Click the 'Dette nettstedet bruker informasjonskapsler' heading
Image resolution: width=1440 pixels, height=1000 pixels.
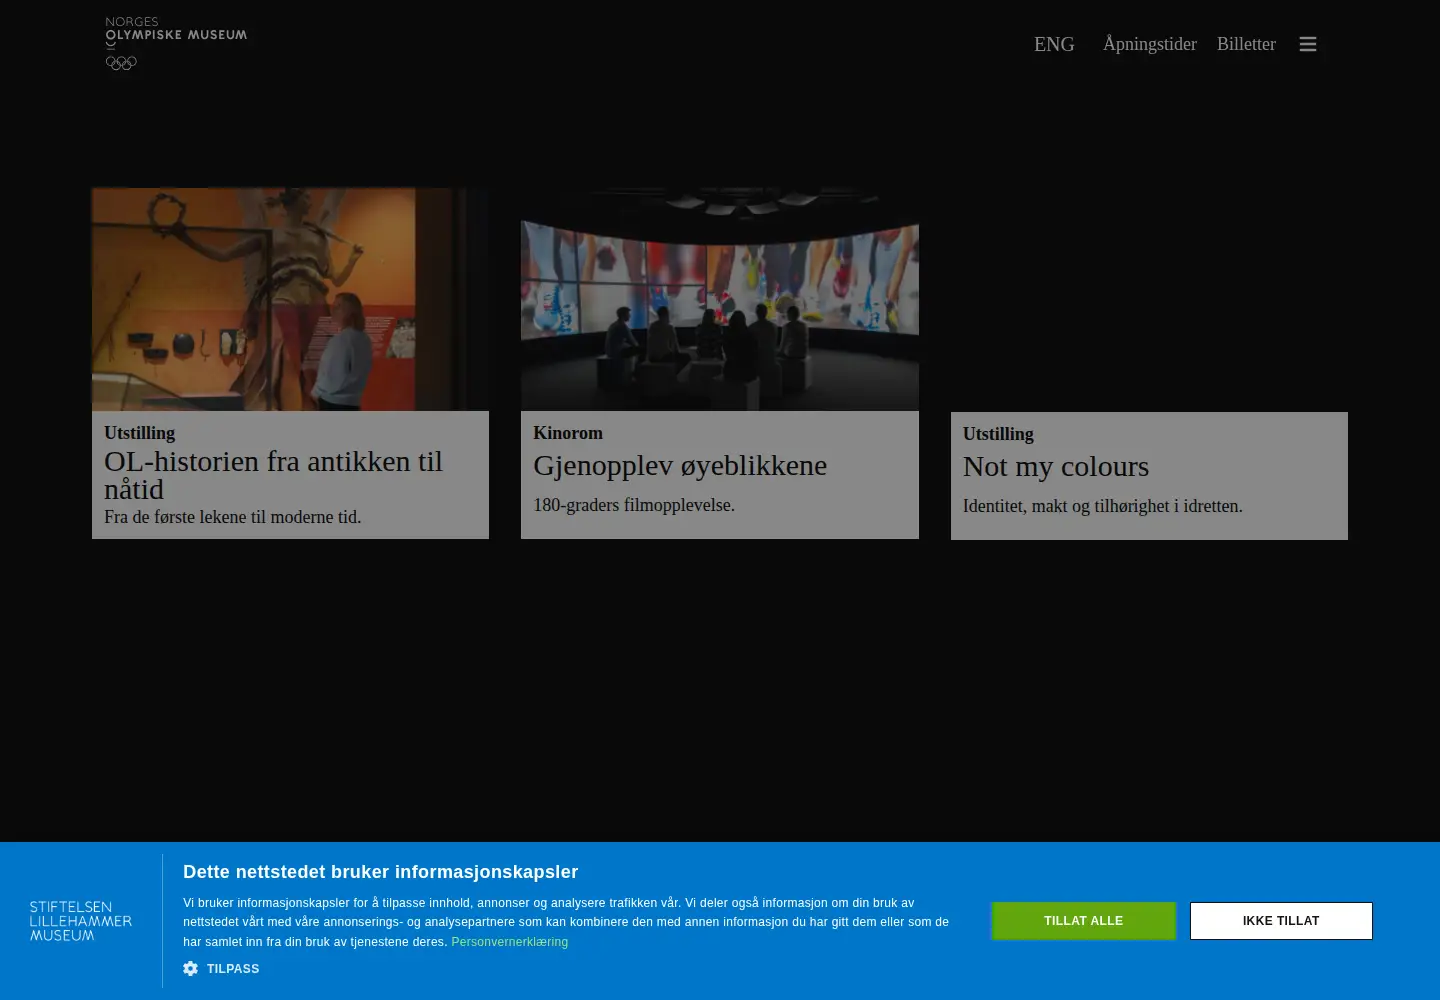click(x=381, y=872)
